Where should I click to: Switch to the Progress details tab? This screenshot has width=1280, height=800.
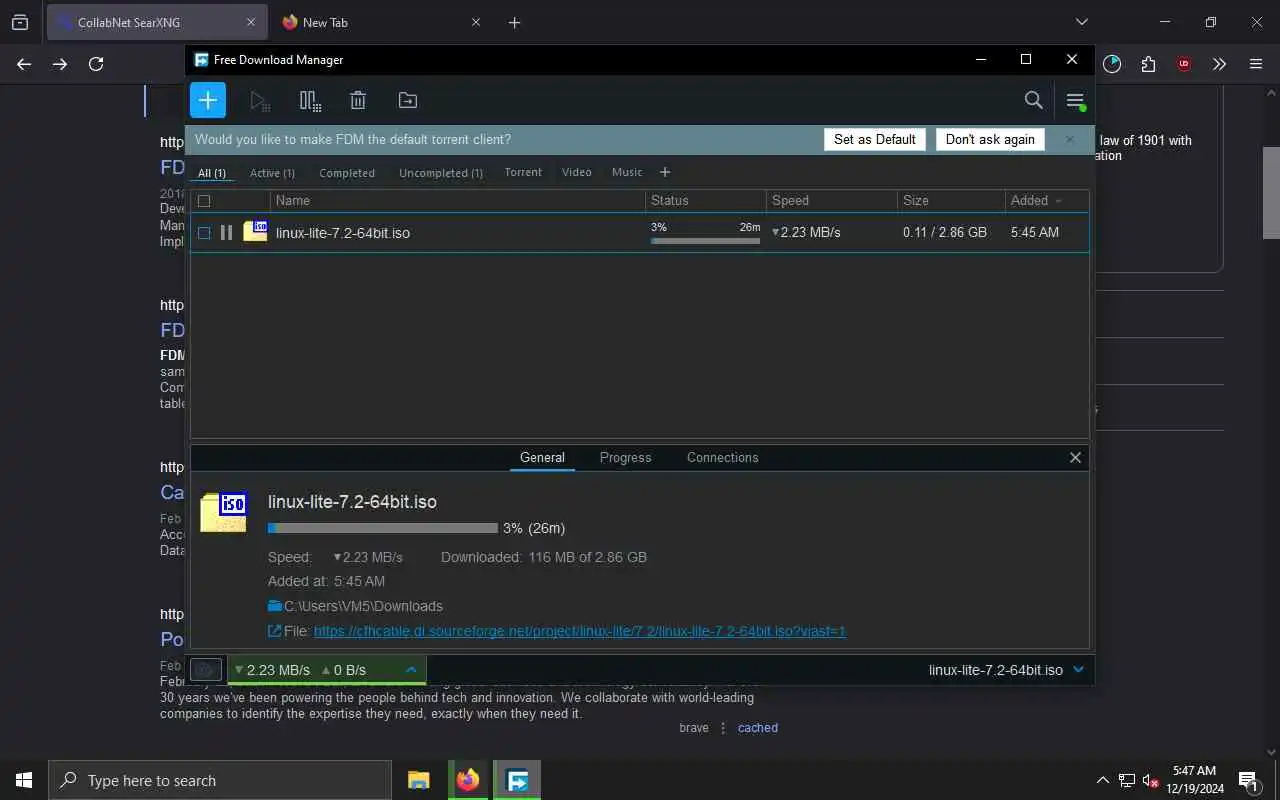pyautogui.click(x=625, y=457)
